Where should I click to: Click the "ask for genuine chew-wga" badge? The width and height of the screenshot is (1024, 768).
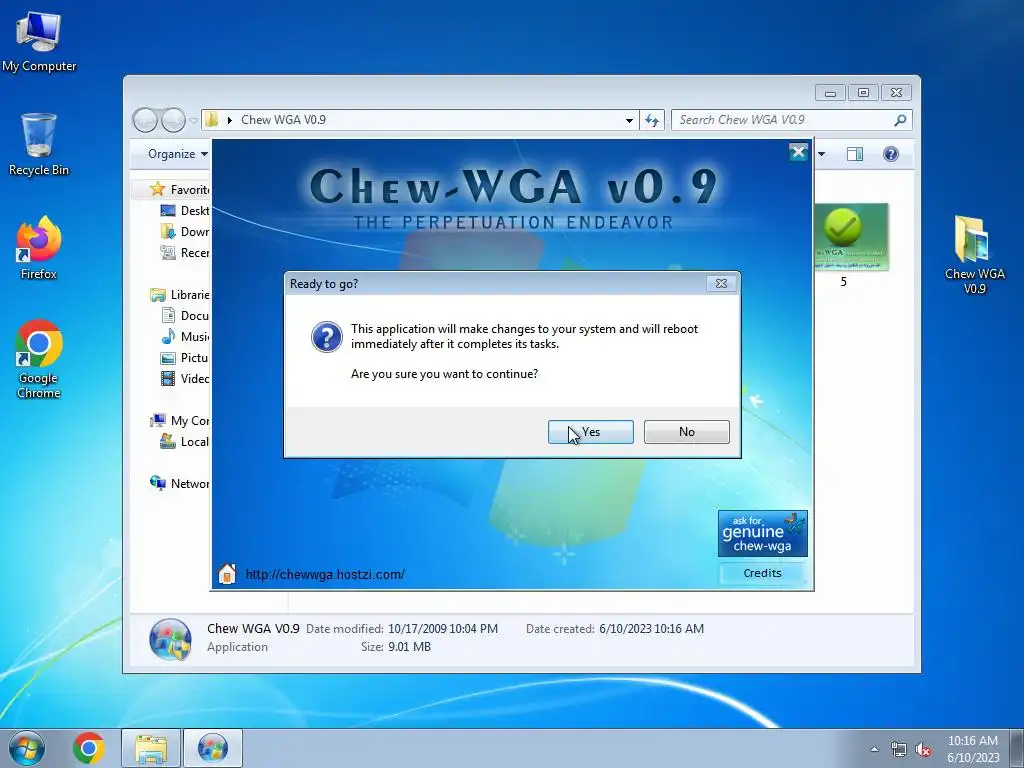click(762, 534)
